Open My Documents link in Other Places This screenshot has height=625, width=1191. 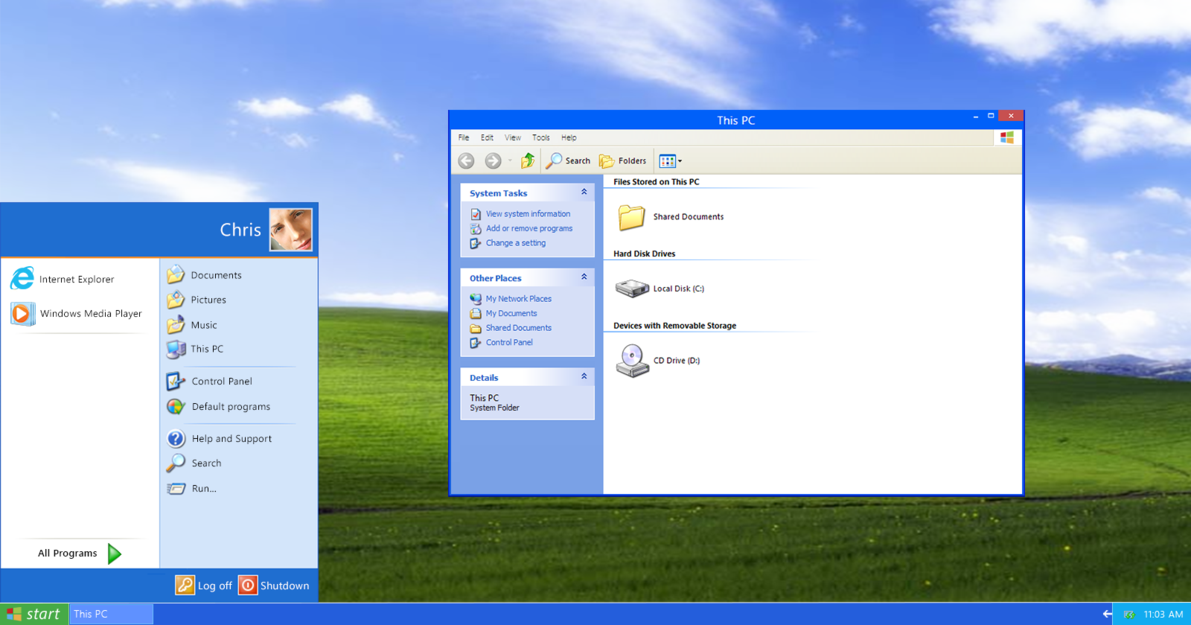pos(511,313)
